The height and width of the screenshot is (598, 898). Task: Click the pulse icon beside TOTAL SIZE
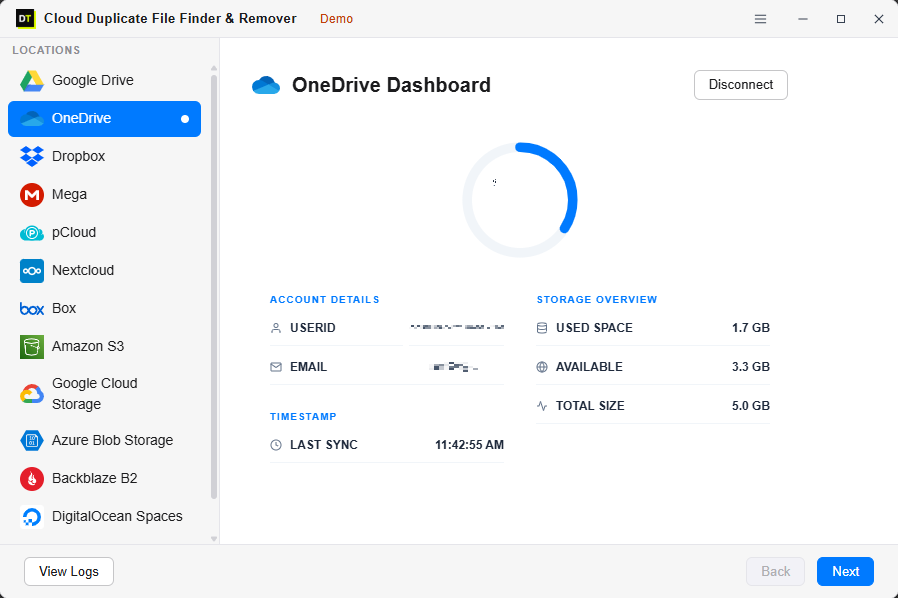coord(542,406)
